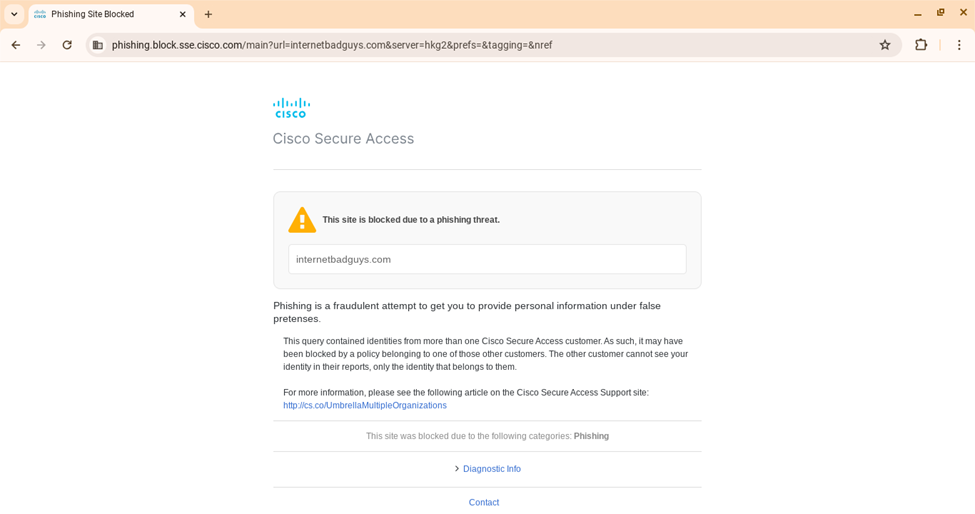Image resolution: width=975 pixels, height=514 pixels.
Task: View site information icon in address bar
Action: pos(98,45)
